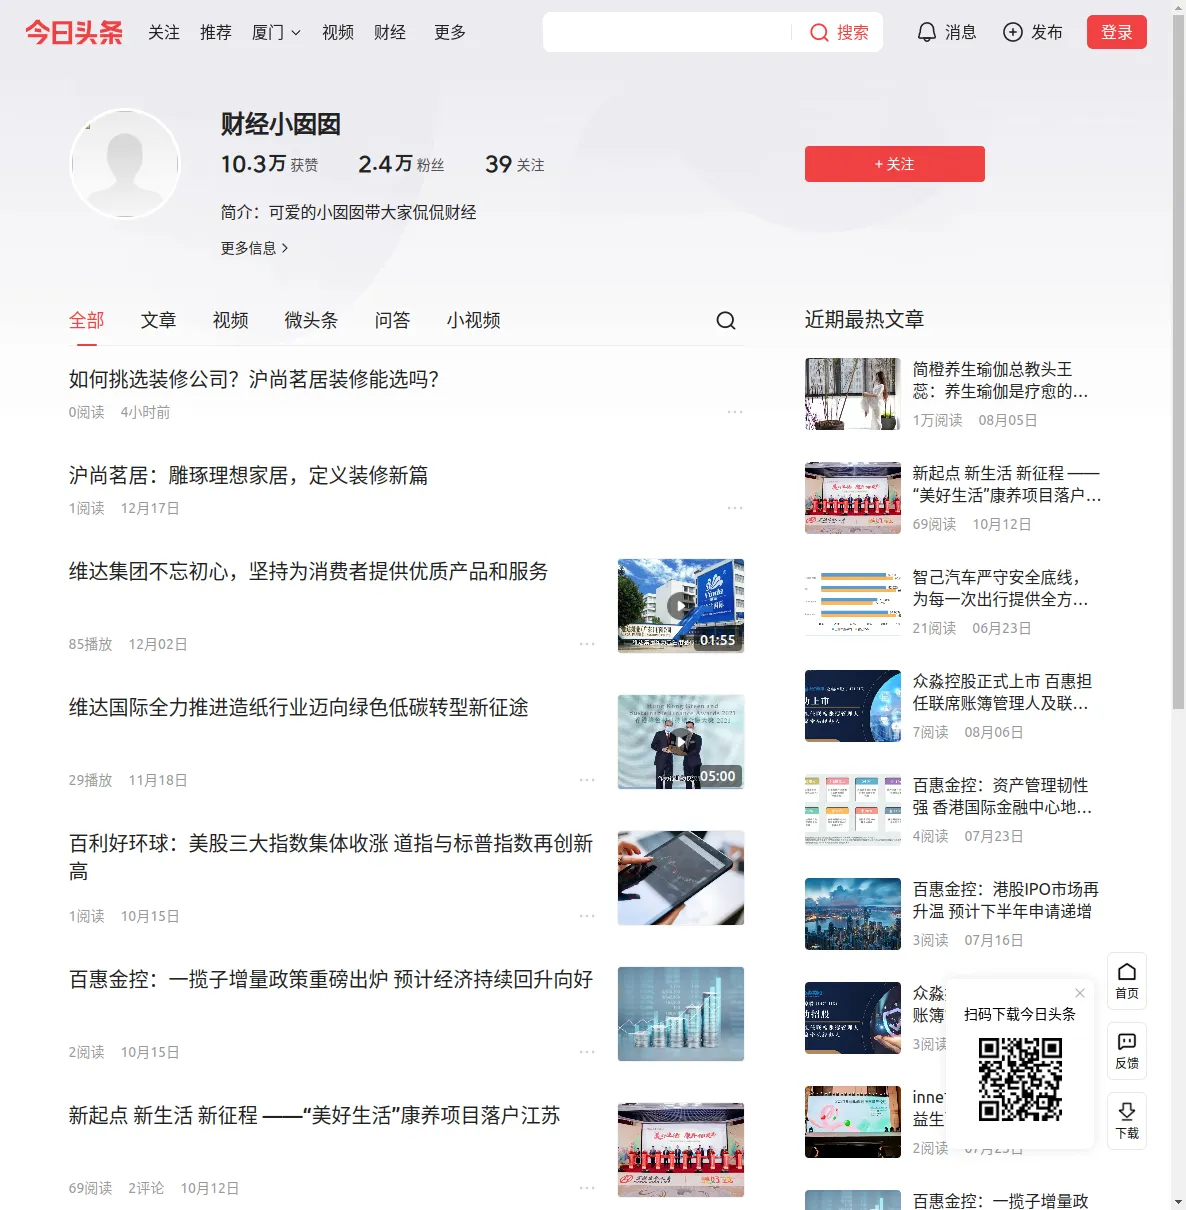Open hot article 百惠金控：资产管理韧性强

pyautogui.click(x=1003, y=797)
